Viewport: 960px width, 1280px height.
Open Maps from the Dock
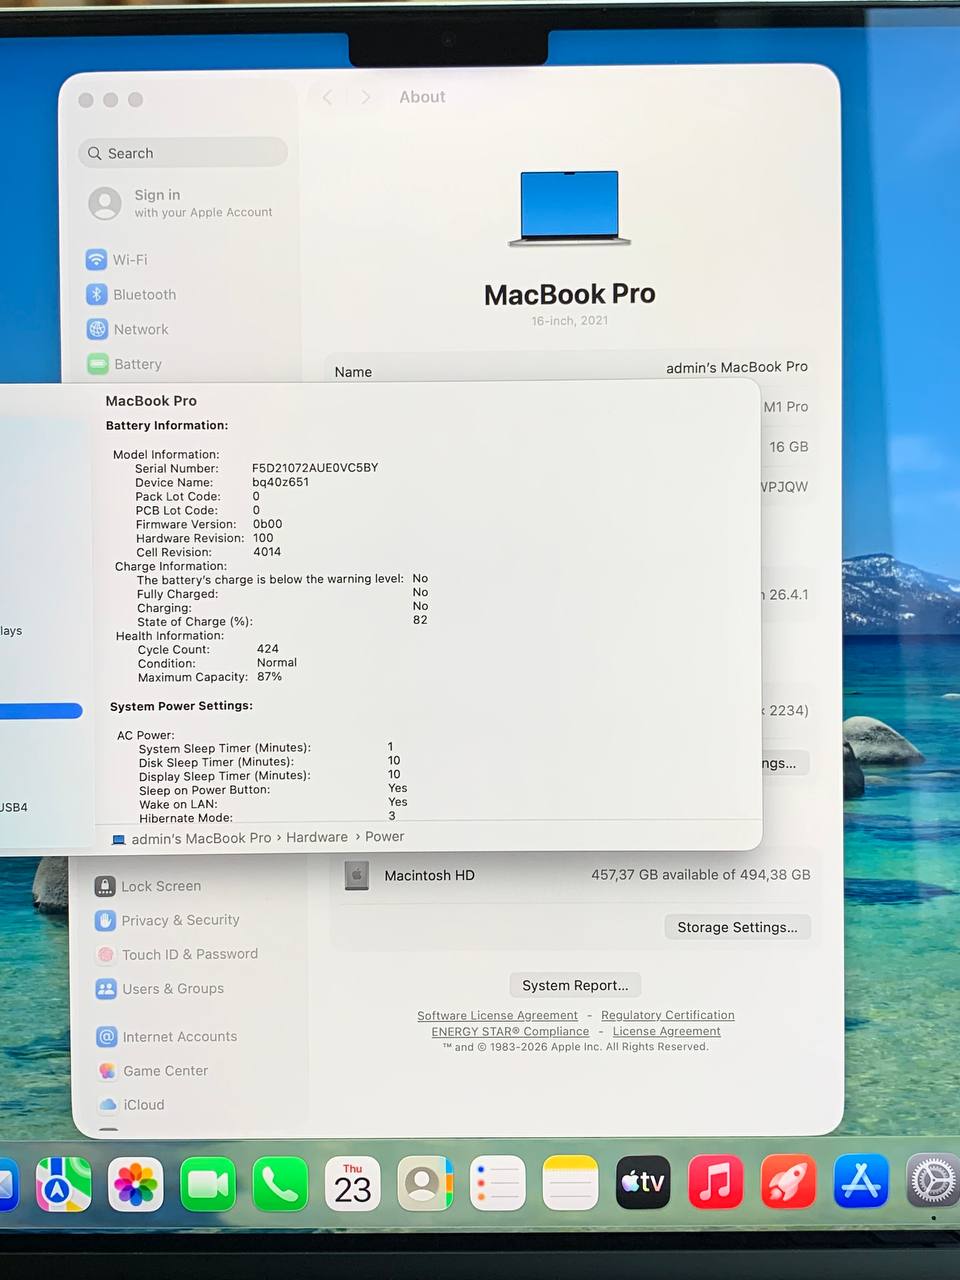[x=64, y=1184]
